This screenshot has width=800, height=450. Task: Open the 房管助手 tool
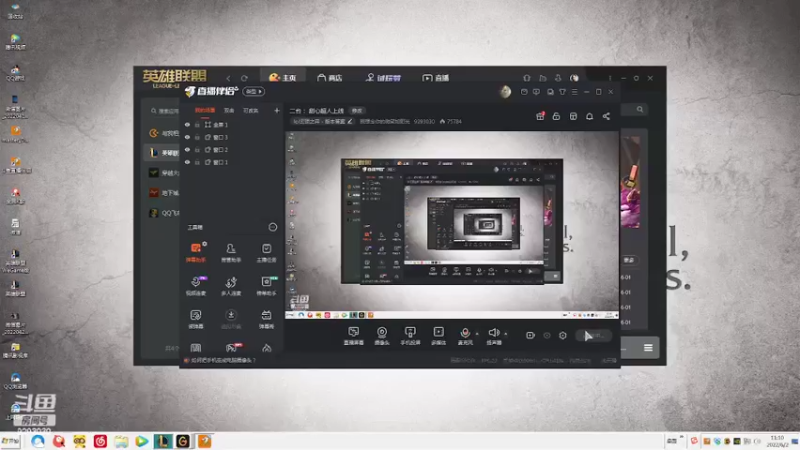pos(231,252)
